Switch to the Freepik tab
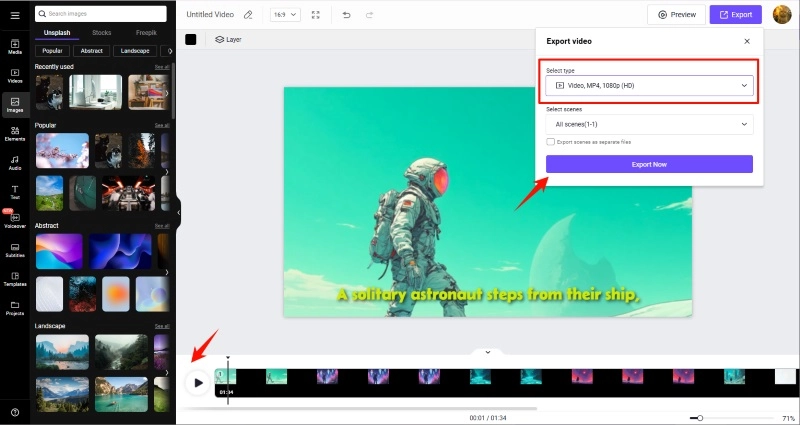 (146, 33)
